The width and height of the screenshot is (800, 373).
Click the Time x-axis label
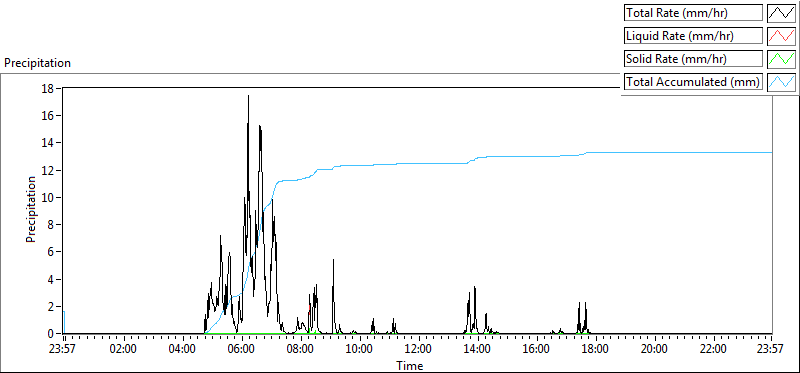(410, 366)
